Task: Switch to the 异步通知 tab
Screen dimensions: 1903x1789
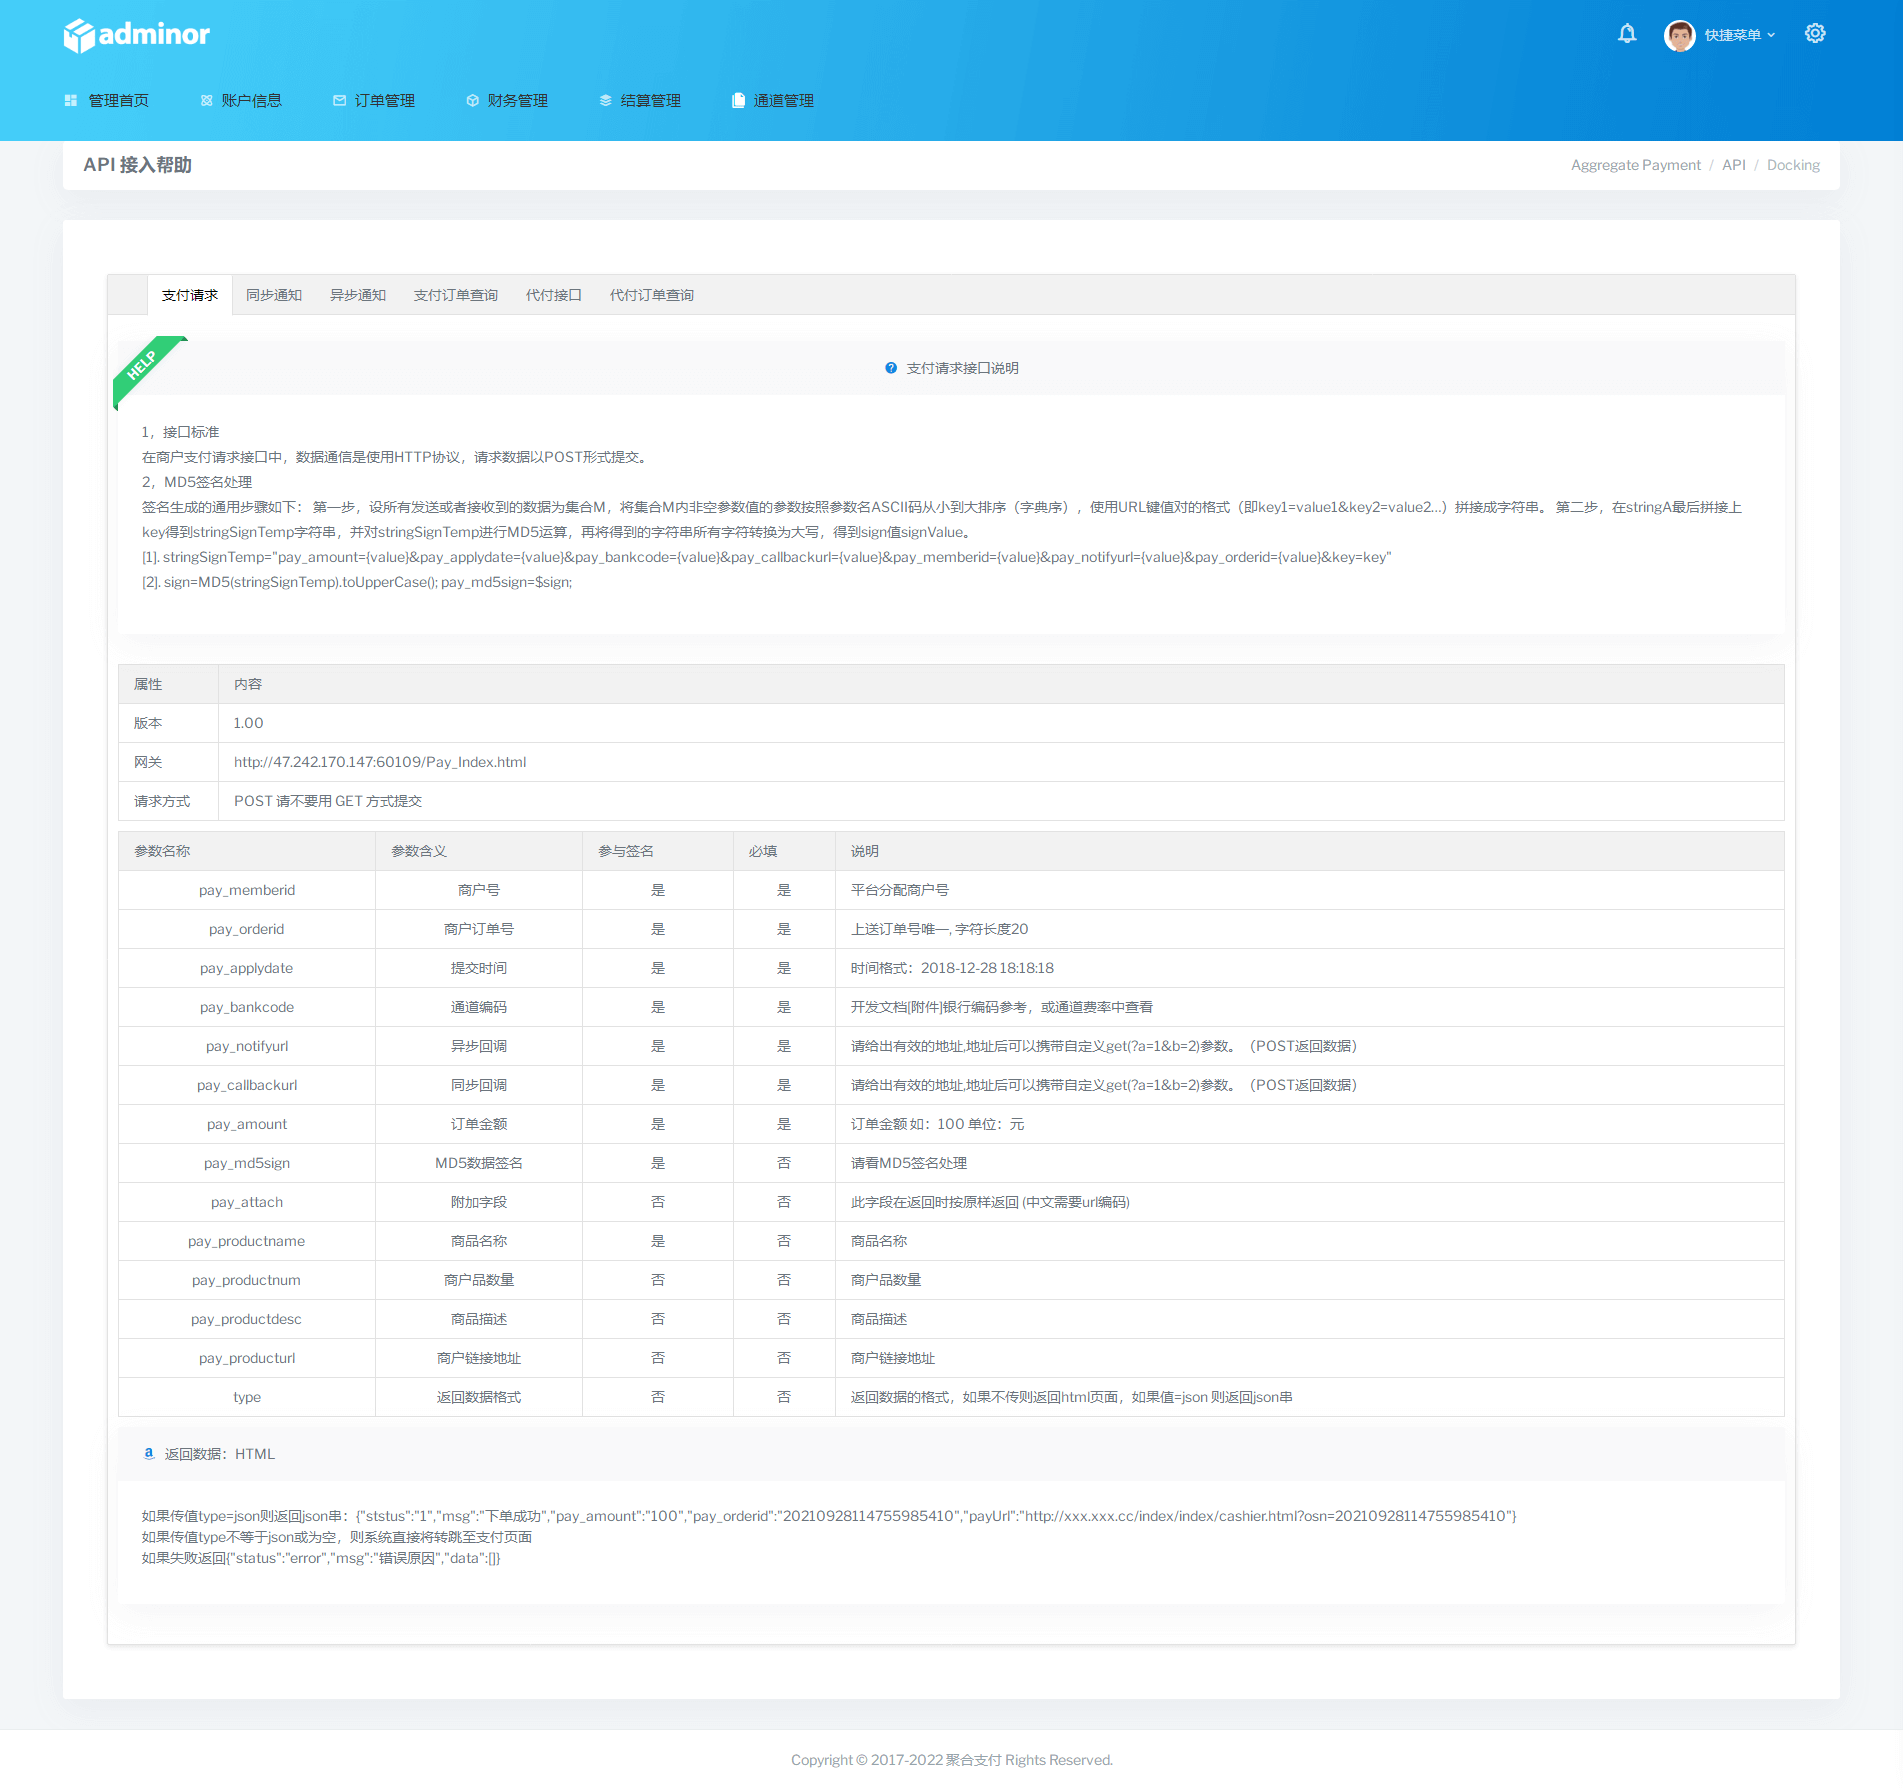Action: (x=358, y=295)
